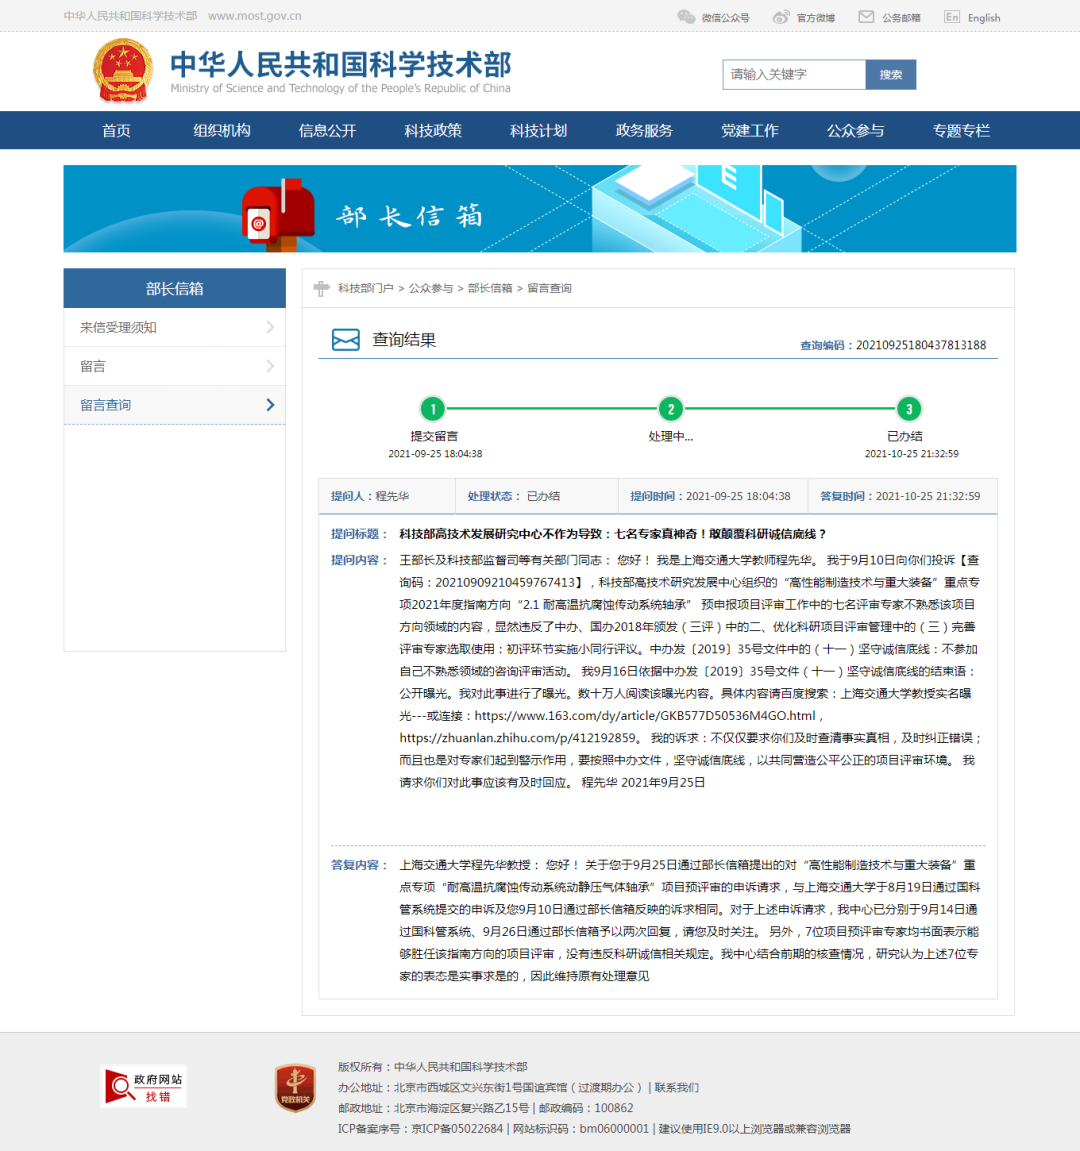This screenshot has height=1151, width=1080.
Task: Click timestamp under 提交留言 step
Action: [435, 454]
